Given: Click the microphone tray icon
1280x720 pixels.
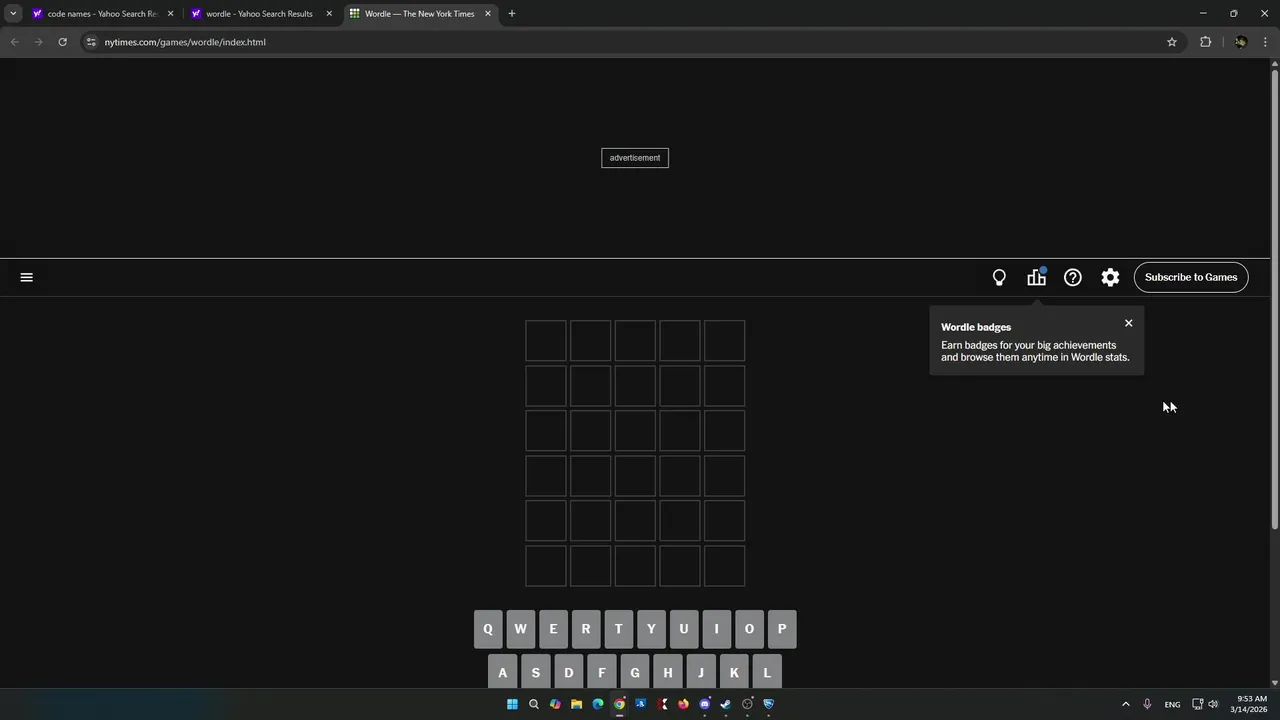Looking at the screenshot, I should [1147, 704].
